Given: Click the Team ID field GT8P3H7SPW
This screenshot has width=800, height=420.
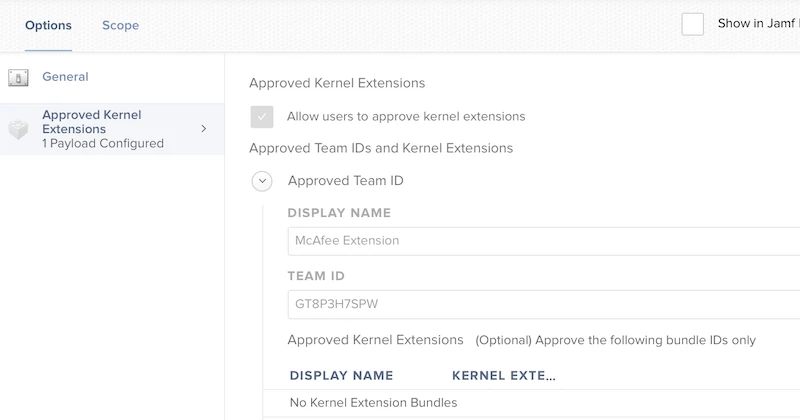Looking at the screenshot, I should (544, 304).
